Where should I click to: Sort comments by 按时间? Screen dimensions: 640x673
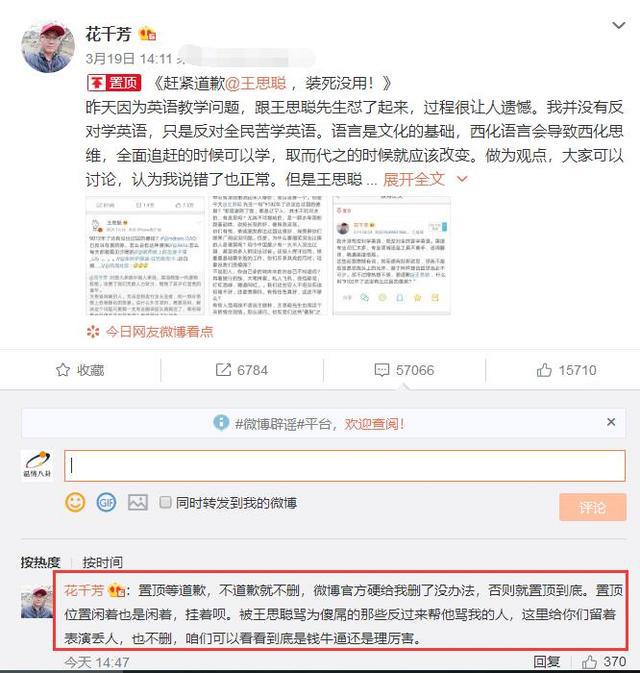(x=103, y=562)
